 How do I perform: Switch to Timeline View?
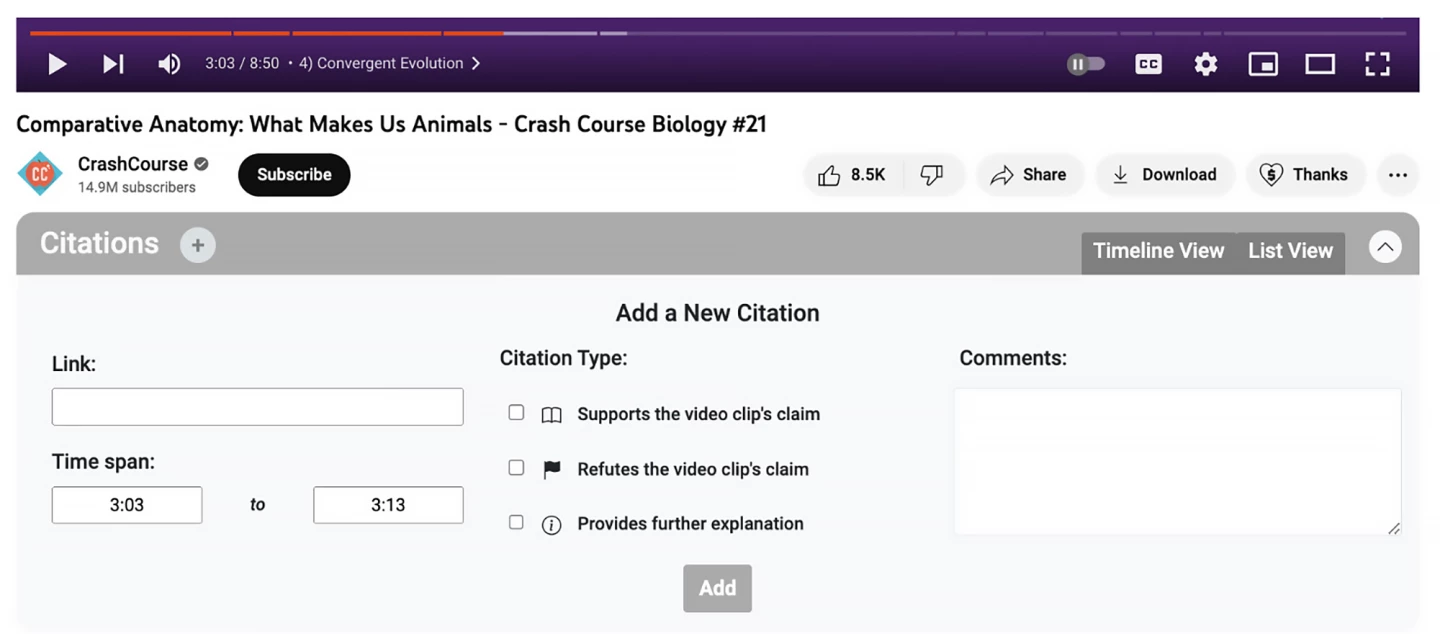pyautogui.click(x=1158, y=251)
